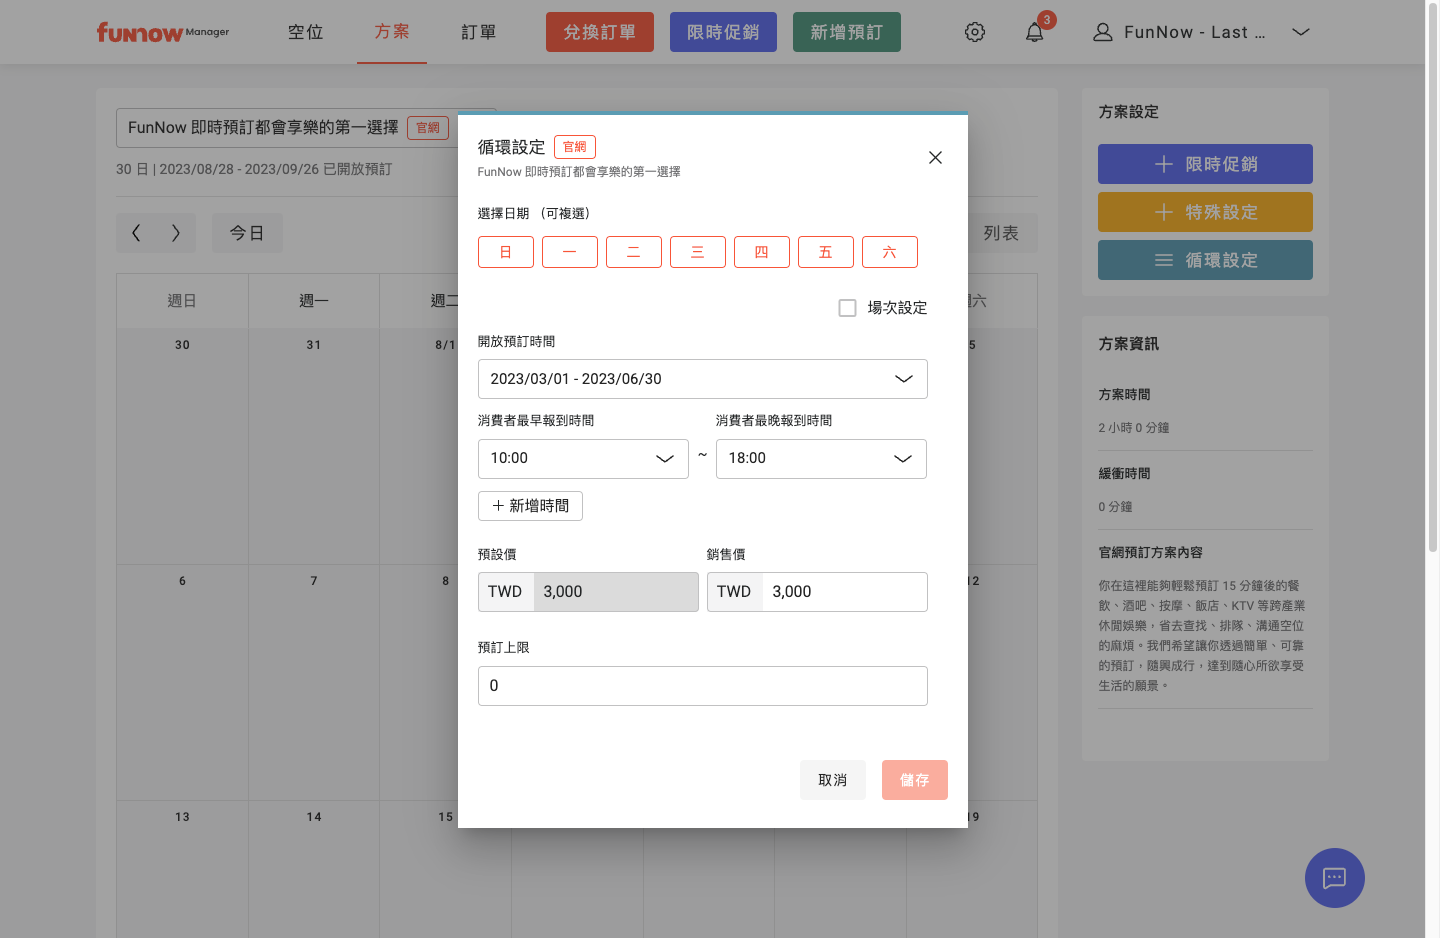Switch to the 方案 tab
The height and width of the screenshot is (938, 1440).
point(392,32)
